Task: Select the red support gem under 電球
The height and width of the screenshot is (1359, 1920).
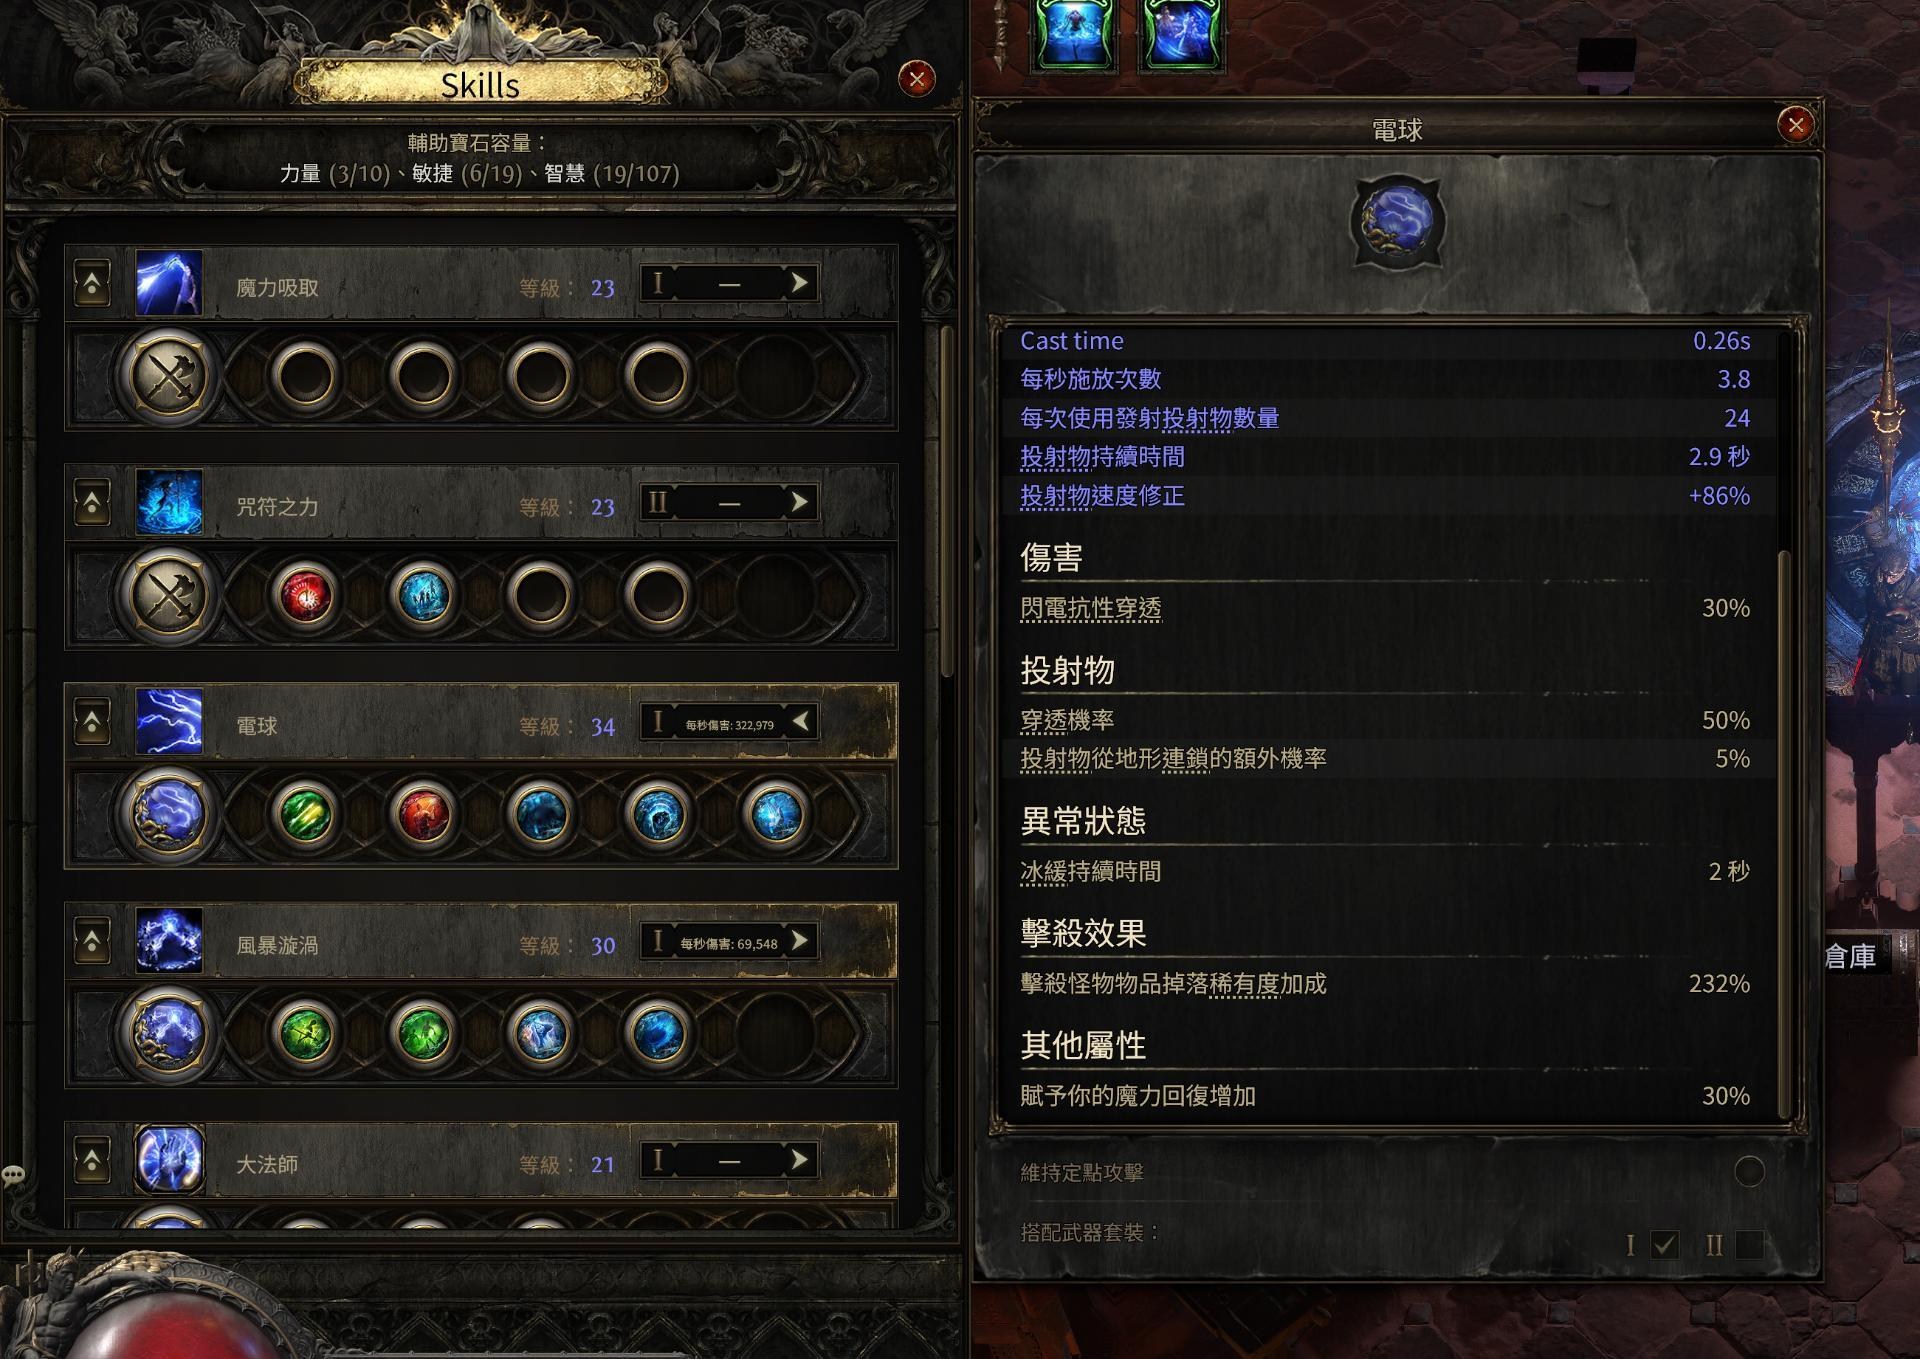Action: point(424,815)
